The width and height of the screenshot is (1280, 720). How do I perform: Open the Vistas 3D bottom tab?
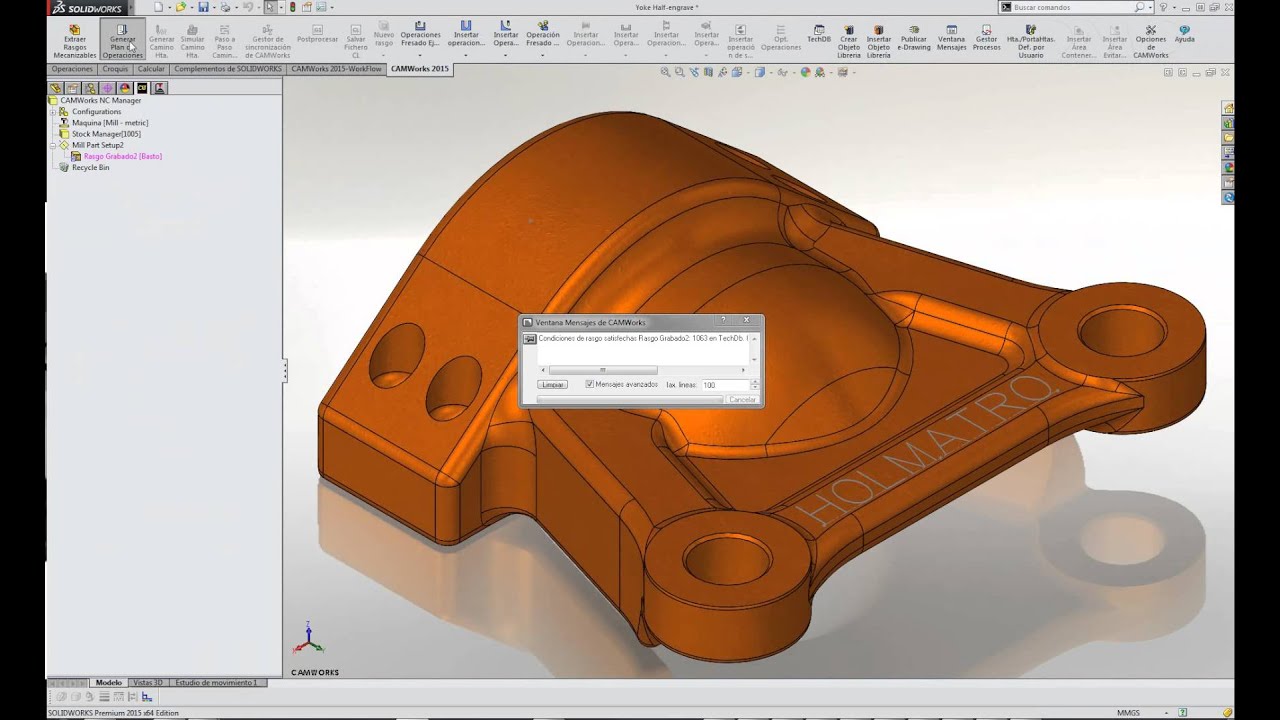(148, 682)
